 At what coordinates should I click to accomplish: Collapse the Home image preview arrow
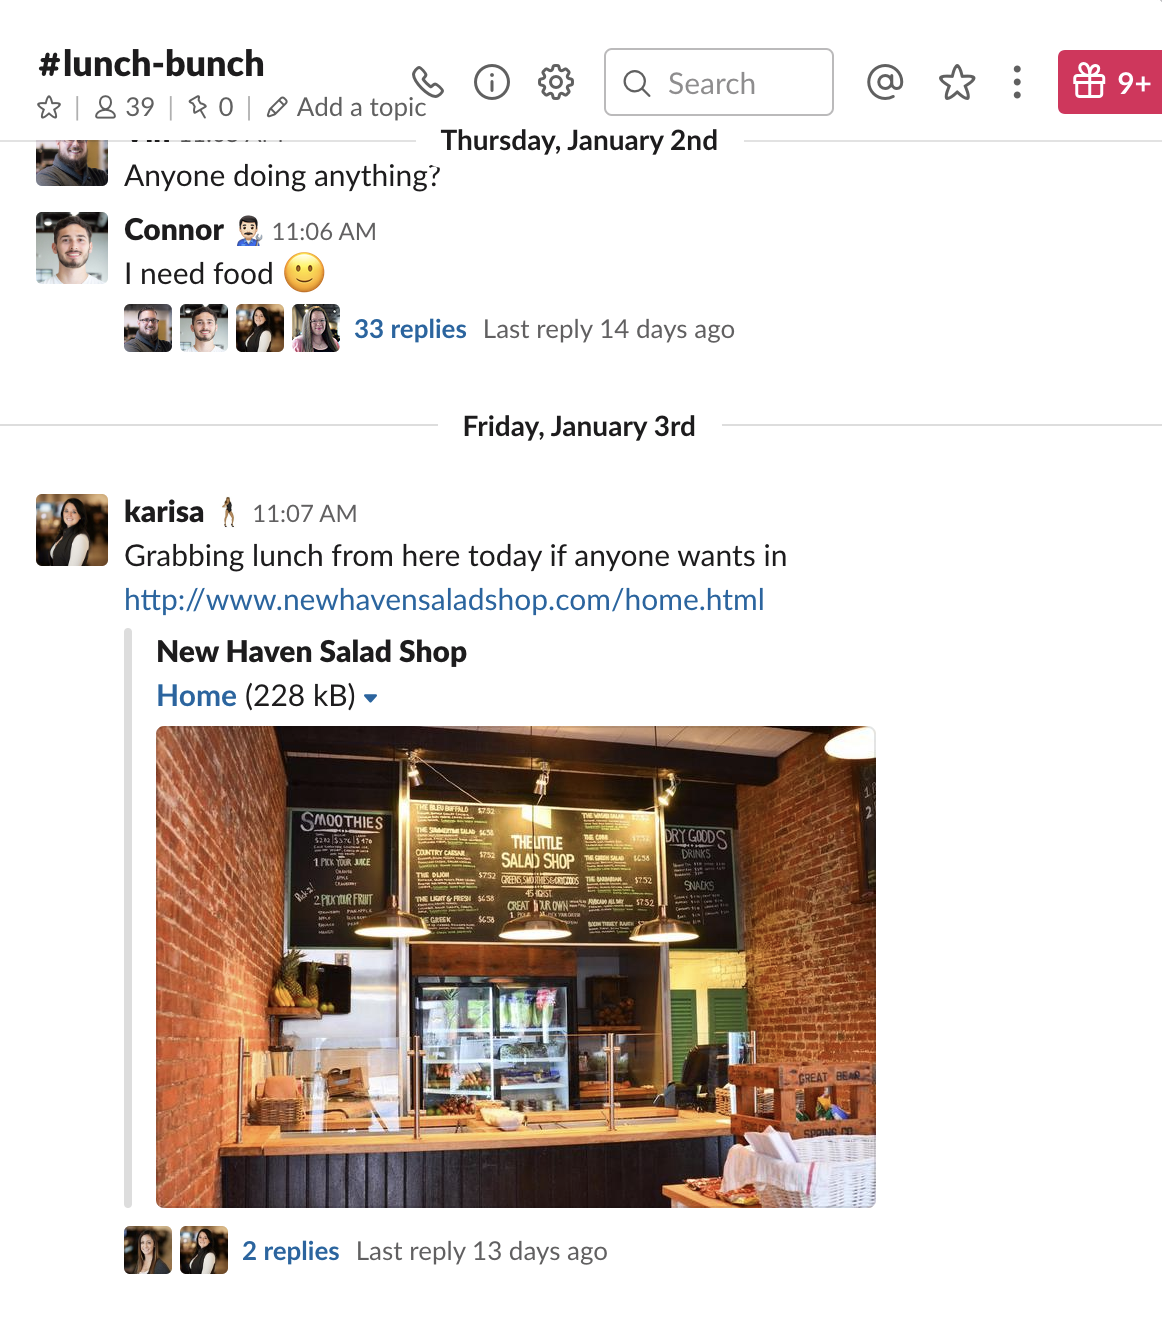371,698
